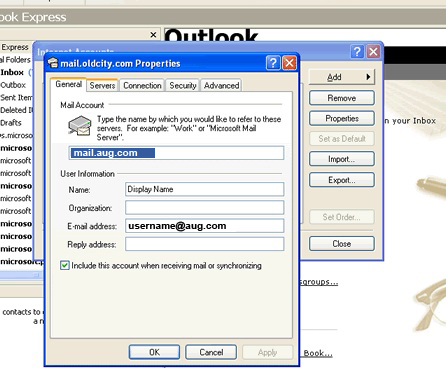Image resolution: width=446 pixels, height=368 pixels.
Task: Click the disabled Set as Default button
Action: click(x=342, y=139)
